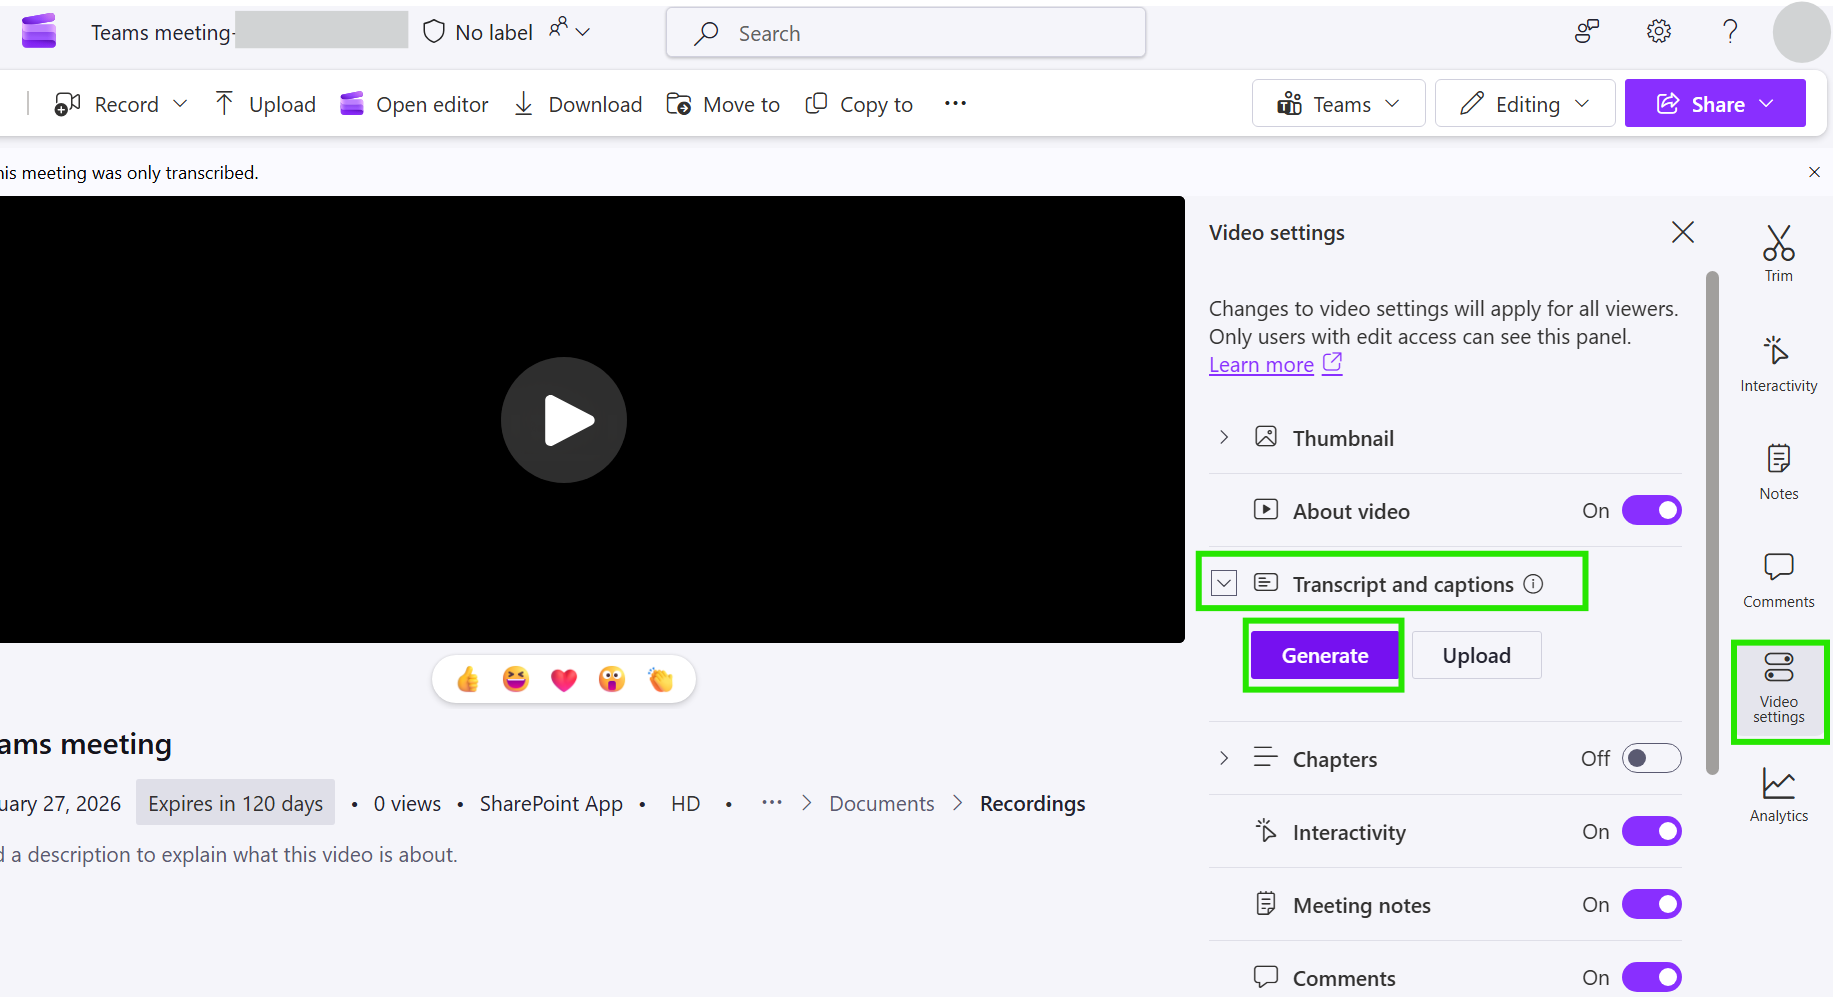This screenshot has height=997, width=1833.
Task: Open the Notes panel in the side rail
Action: 1778,472
